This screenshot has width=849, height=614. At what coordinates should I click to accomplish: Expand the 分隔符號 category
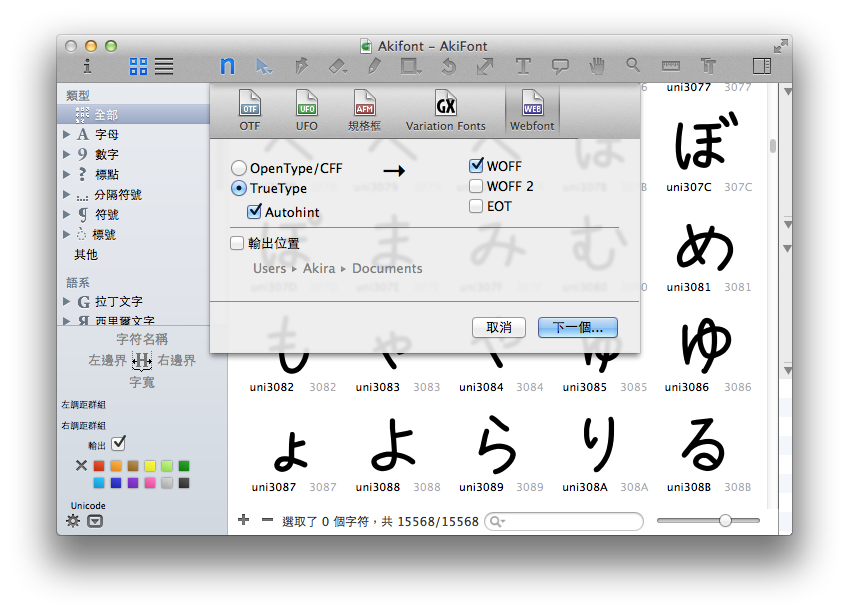click(66, 194)
